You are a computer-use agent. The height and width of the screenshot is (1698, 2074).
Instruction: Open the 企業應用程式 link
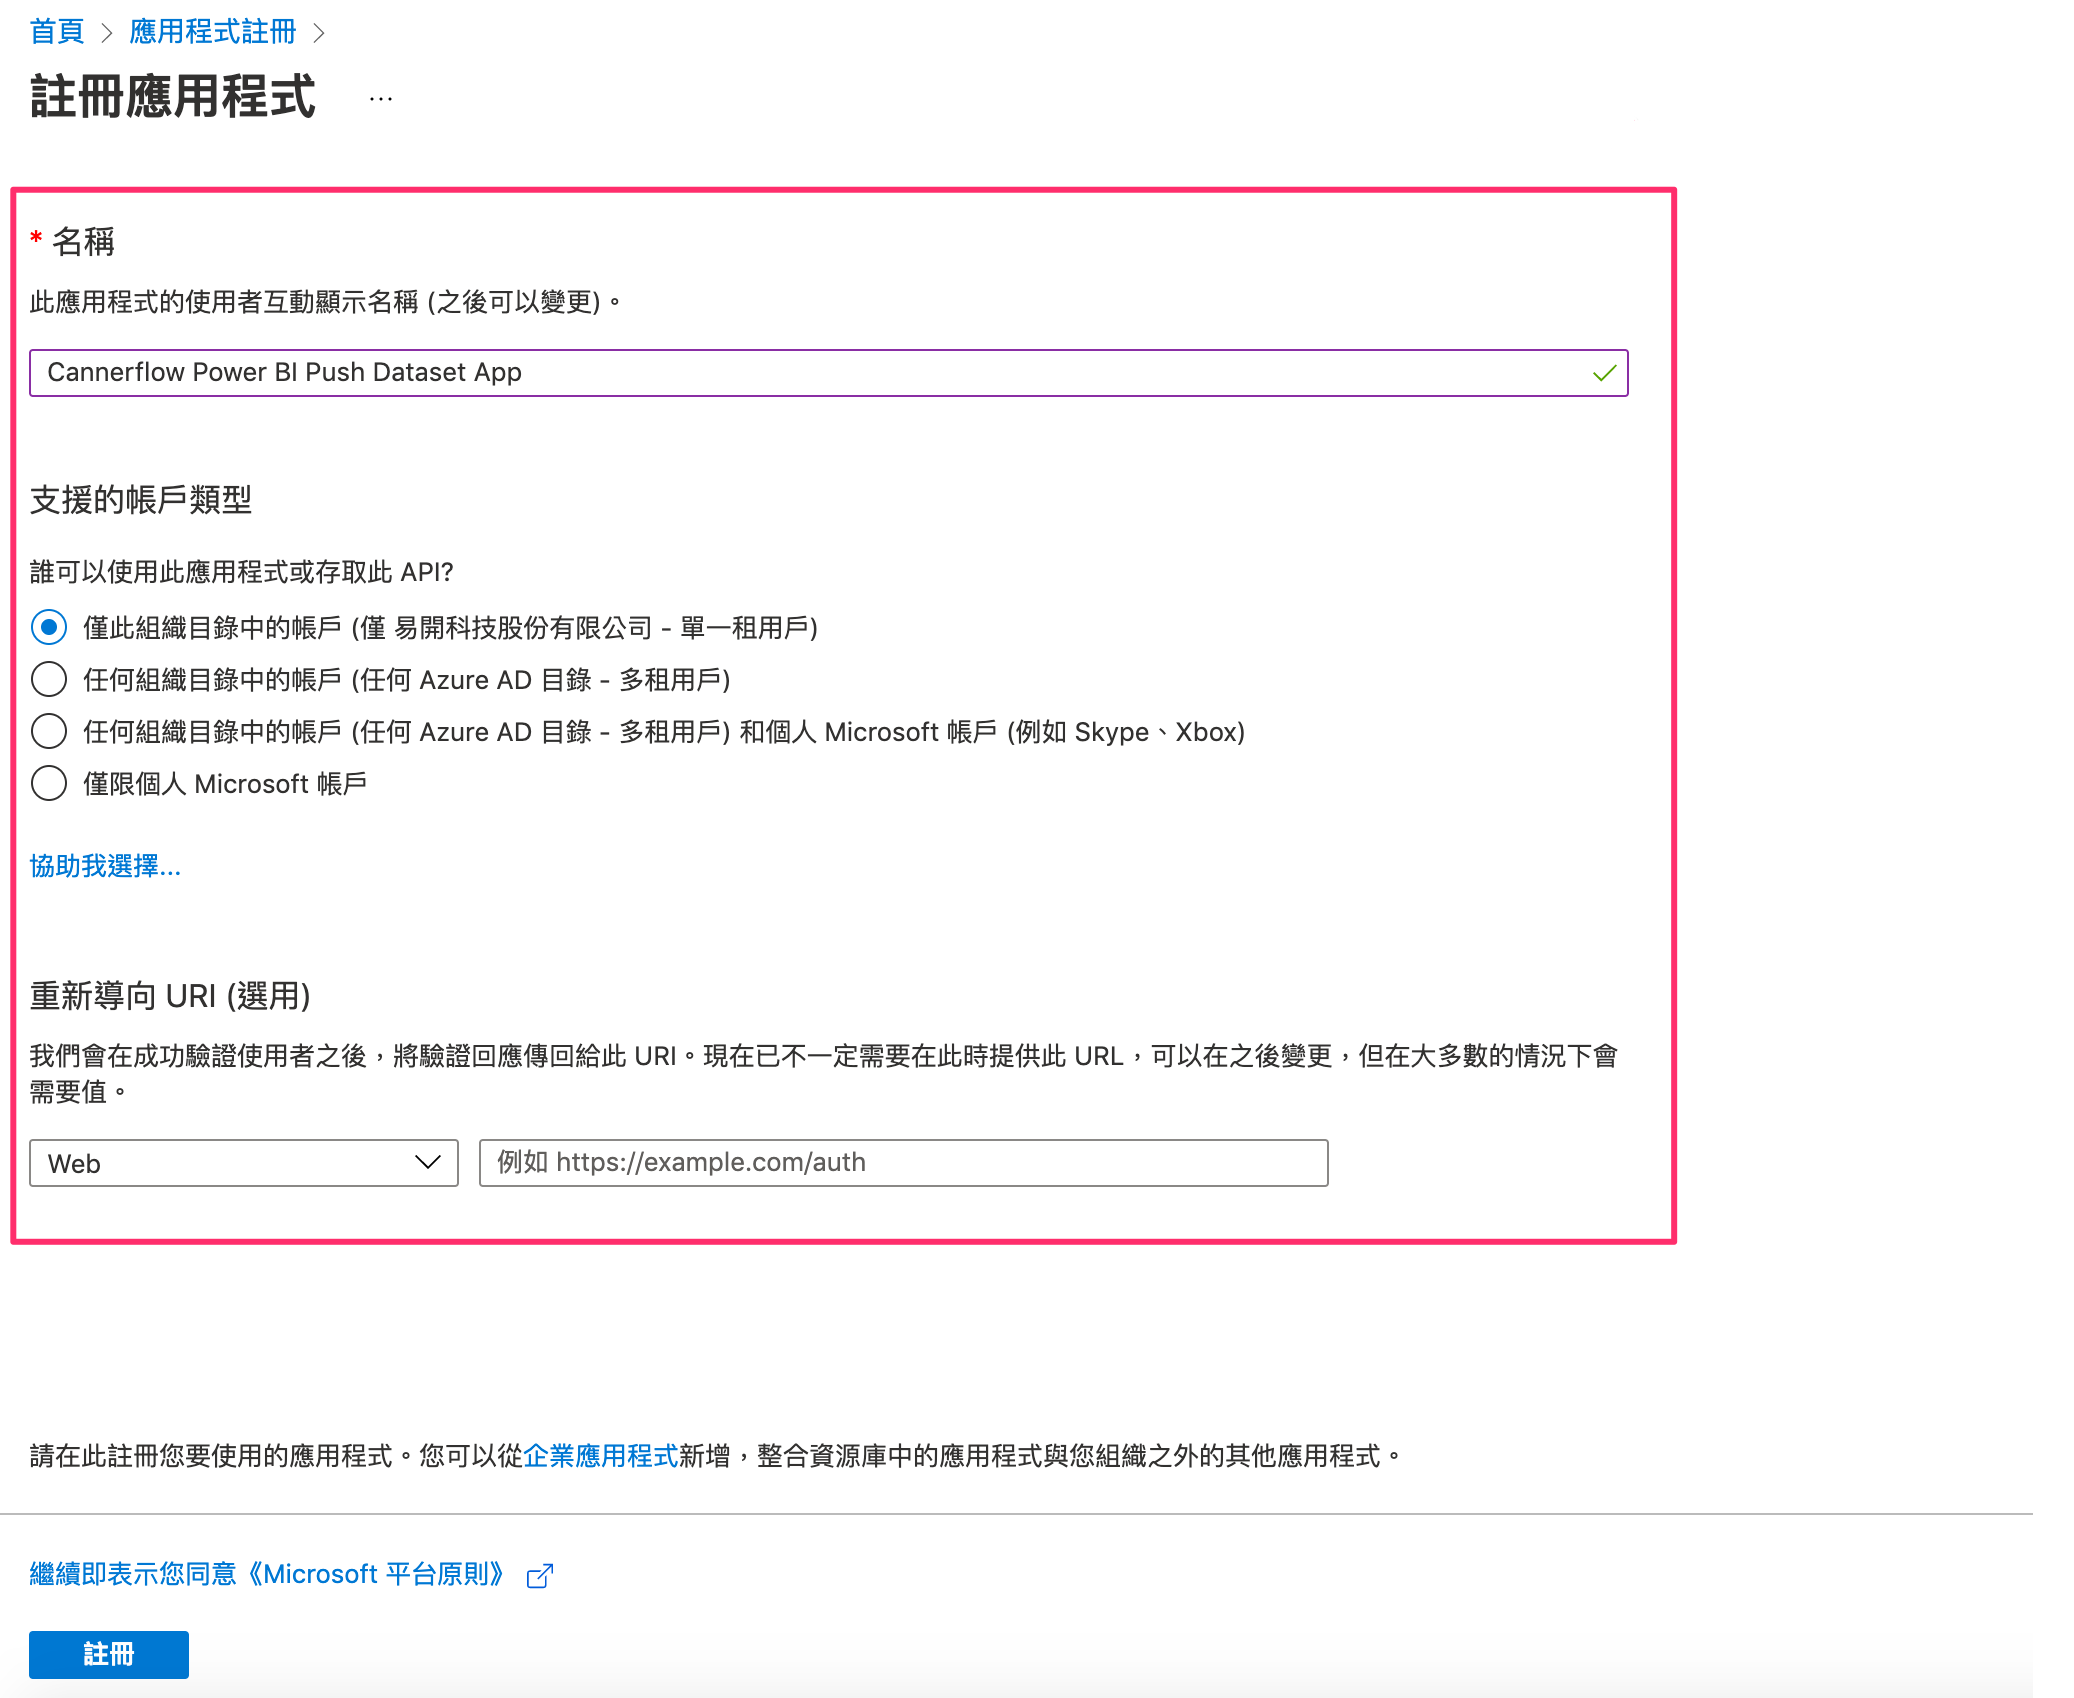pos(601,1456)
